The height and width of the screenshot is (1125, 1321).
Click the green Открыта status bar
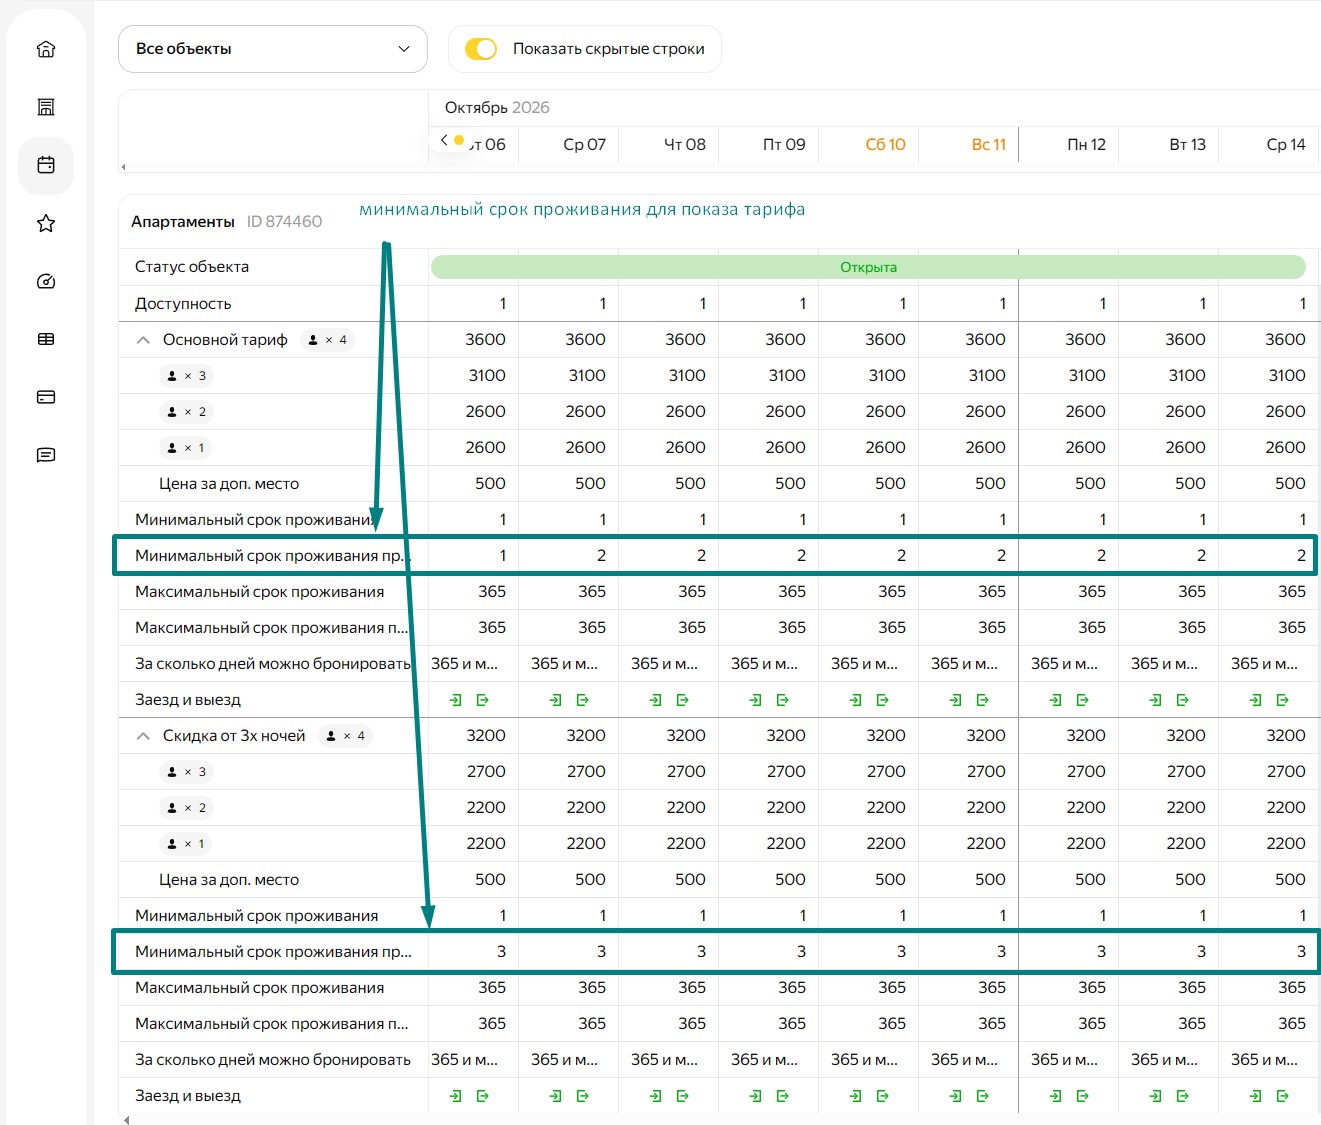coord(868,267)
